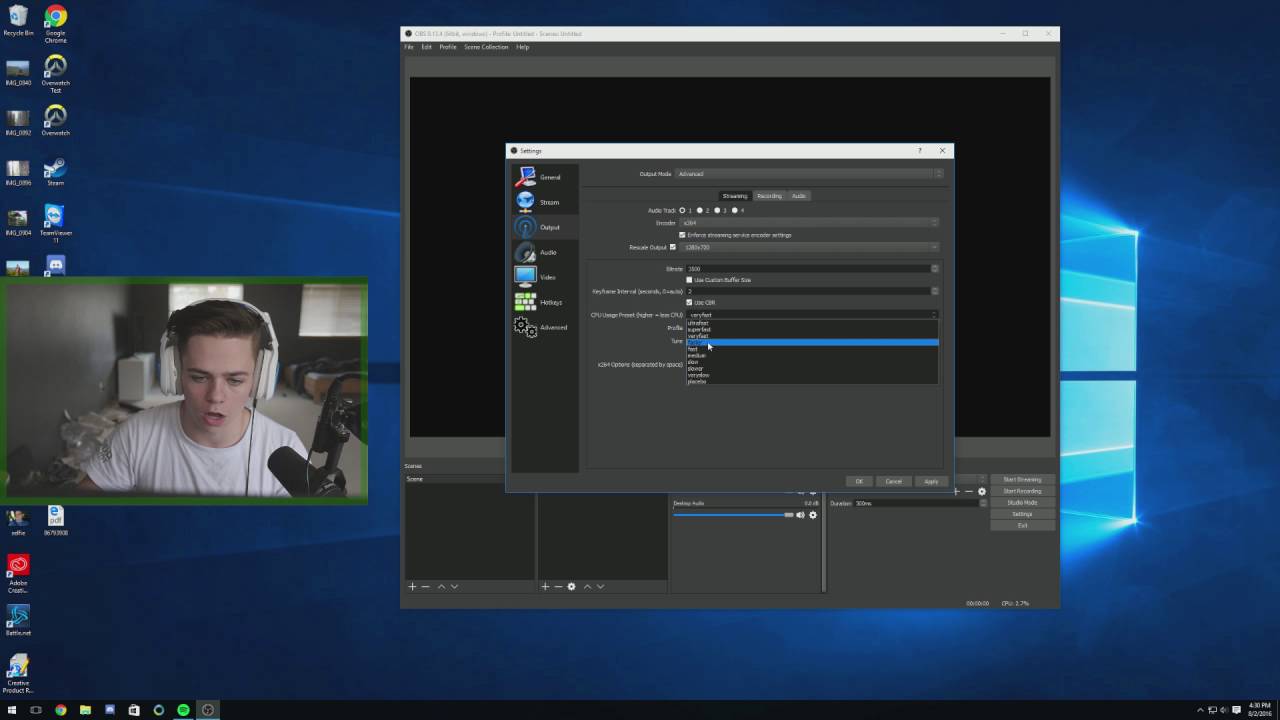1280x720 pixels.
Task: Move scene up arrow
Action: tap(441, 586)
